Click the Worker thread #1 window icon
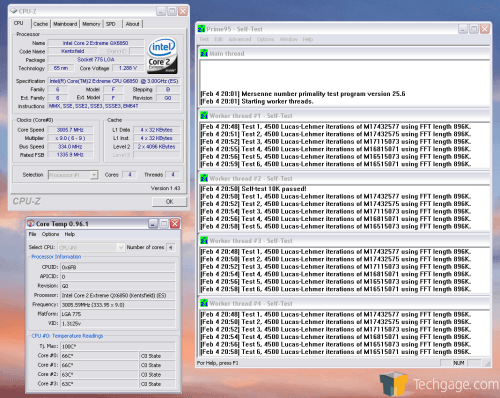This screenshot has width=500, height=398. click(204, 116)
